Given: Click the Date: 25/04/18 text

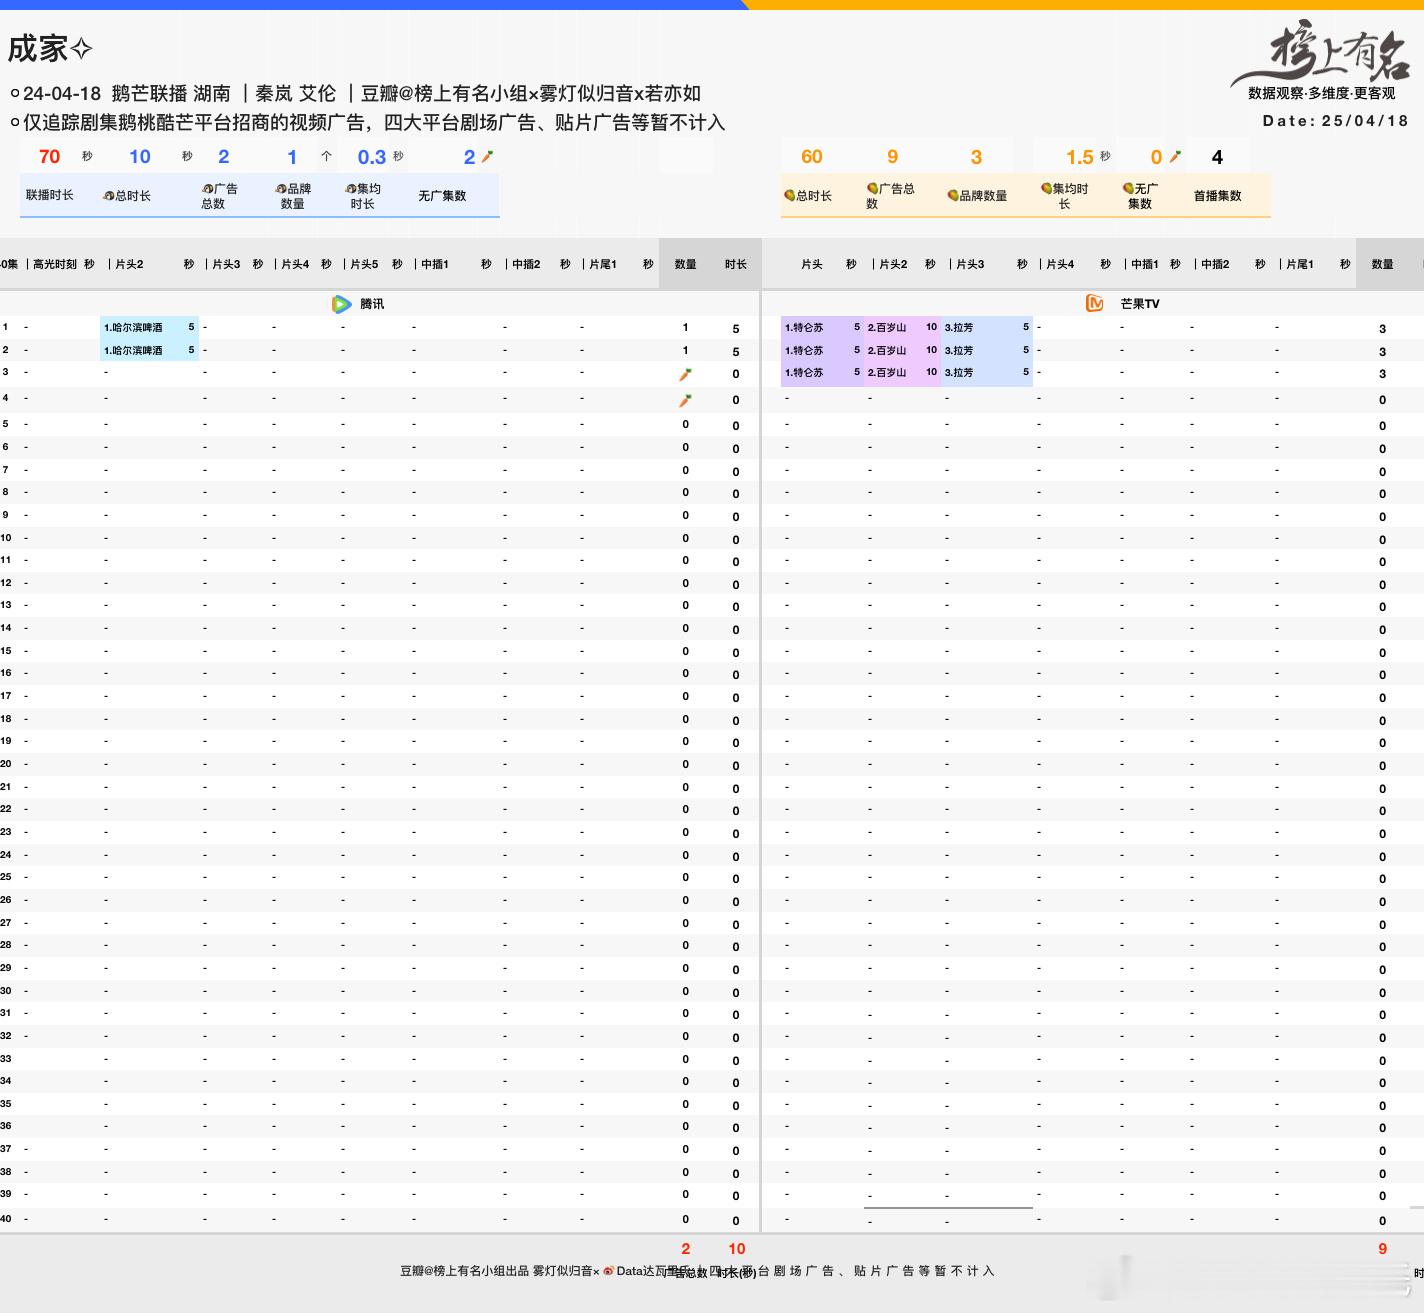Looking at the screenshot, I should tap(1335, 120).
